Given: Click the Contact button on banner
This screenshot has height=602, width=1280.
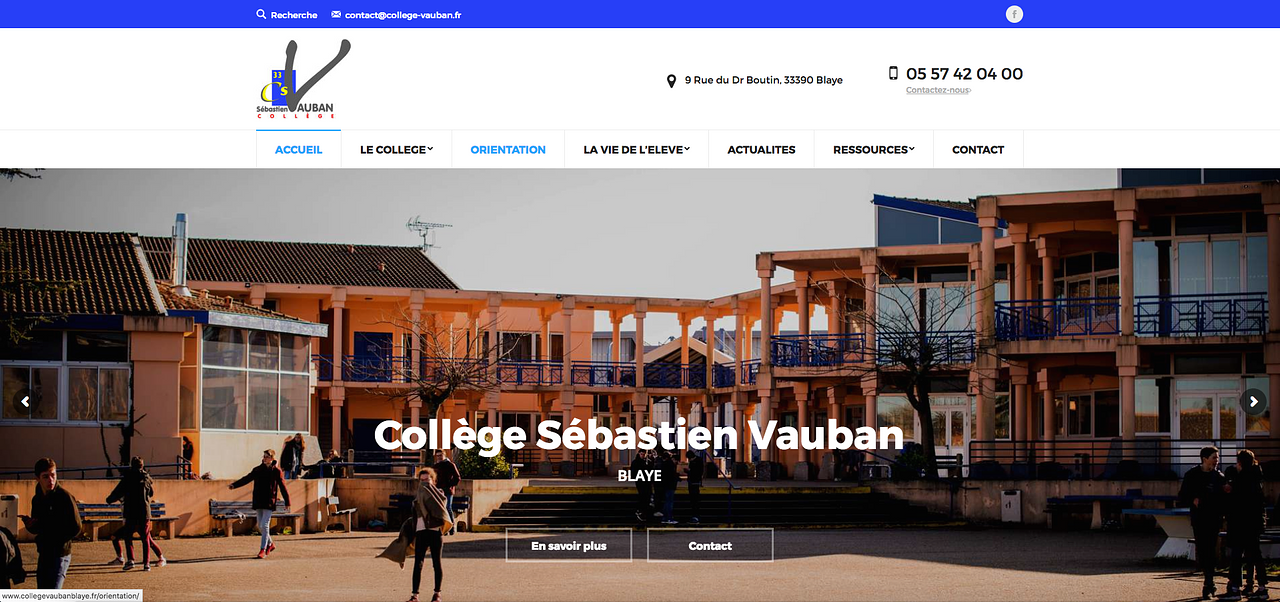Looking at the screenshot, I should tap(710, 546).
